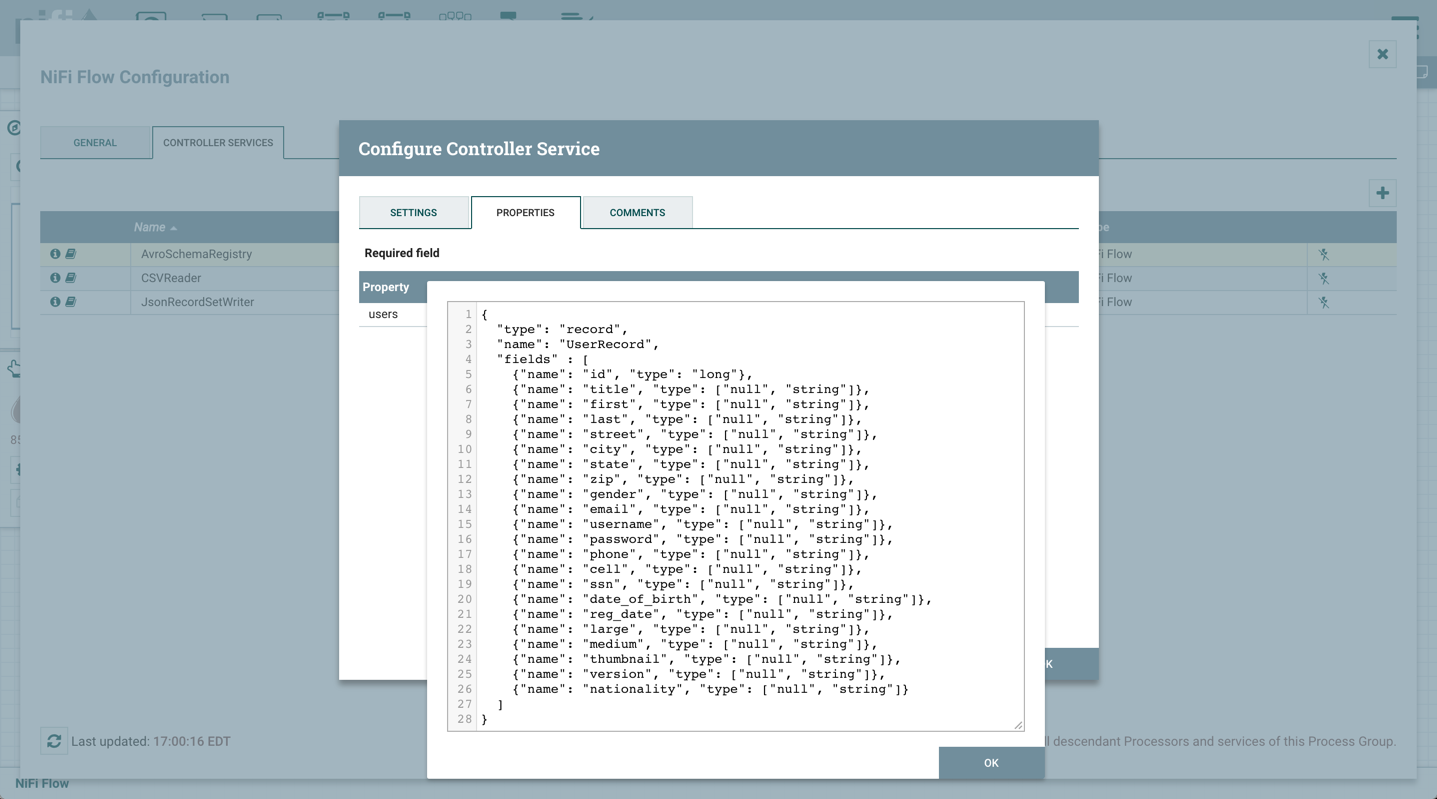This screenshot has width=1437, height=799.
Task: Close the NiFi Flow Configuration dialog
Action: 1382,54
